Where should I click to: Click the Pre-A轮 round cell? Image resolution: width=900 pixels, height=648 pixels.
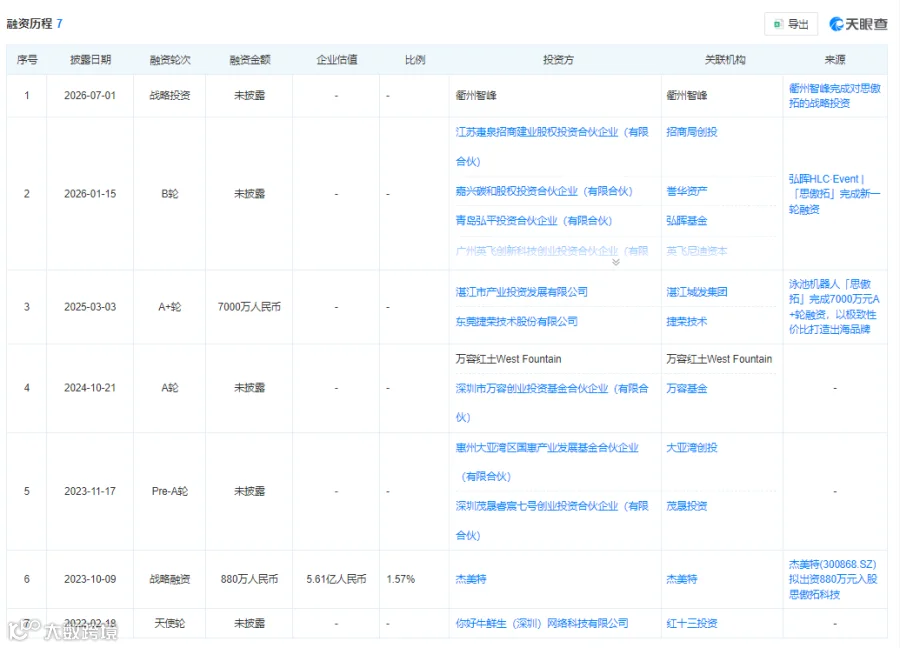170,491
